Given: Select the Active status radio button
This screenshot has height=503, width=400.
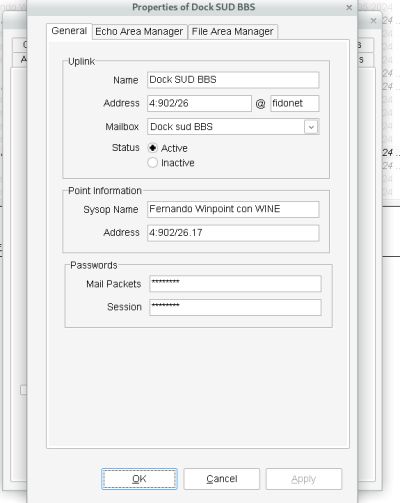Looking at the screenshot, I should pyautogui.click(x=153, y=148).
